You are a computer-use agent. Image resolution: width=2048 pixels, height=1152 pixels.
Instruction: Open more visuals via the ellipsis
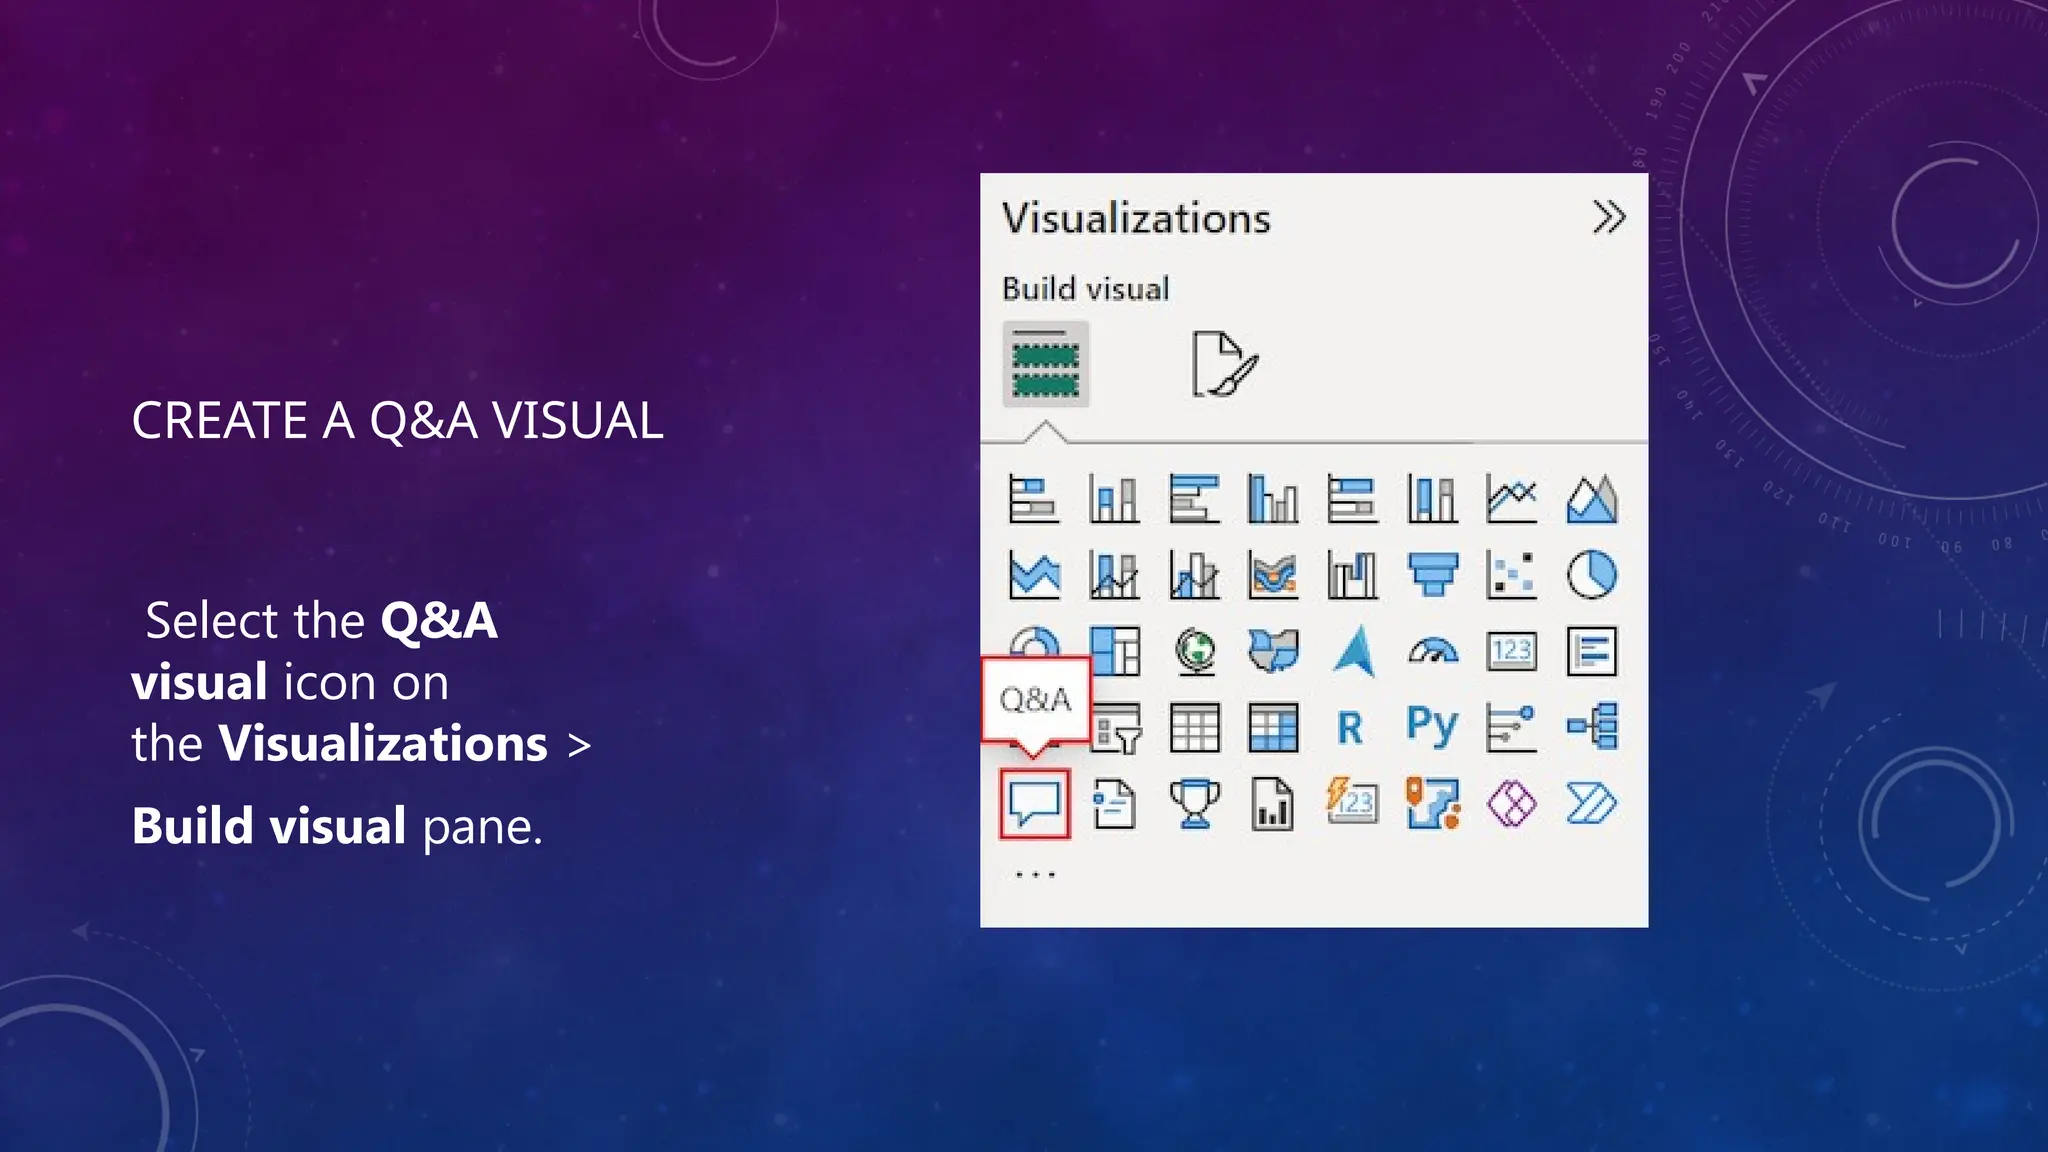click(x=1035, y=875)
